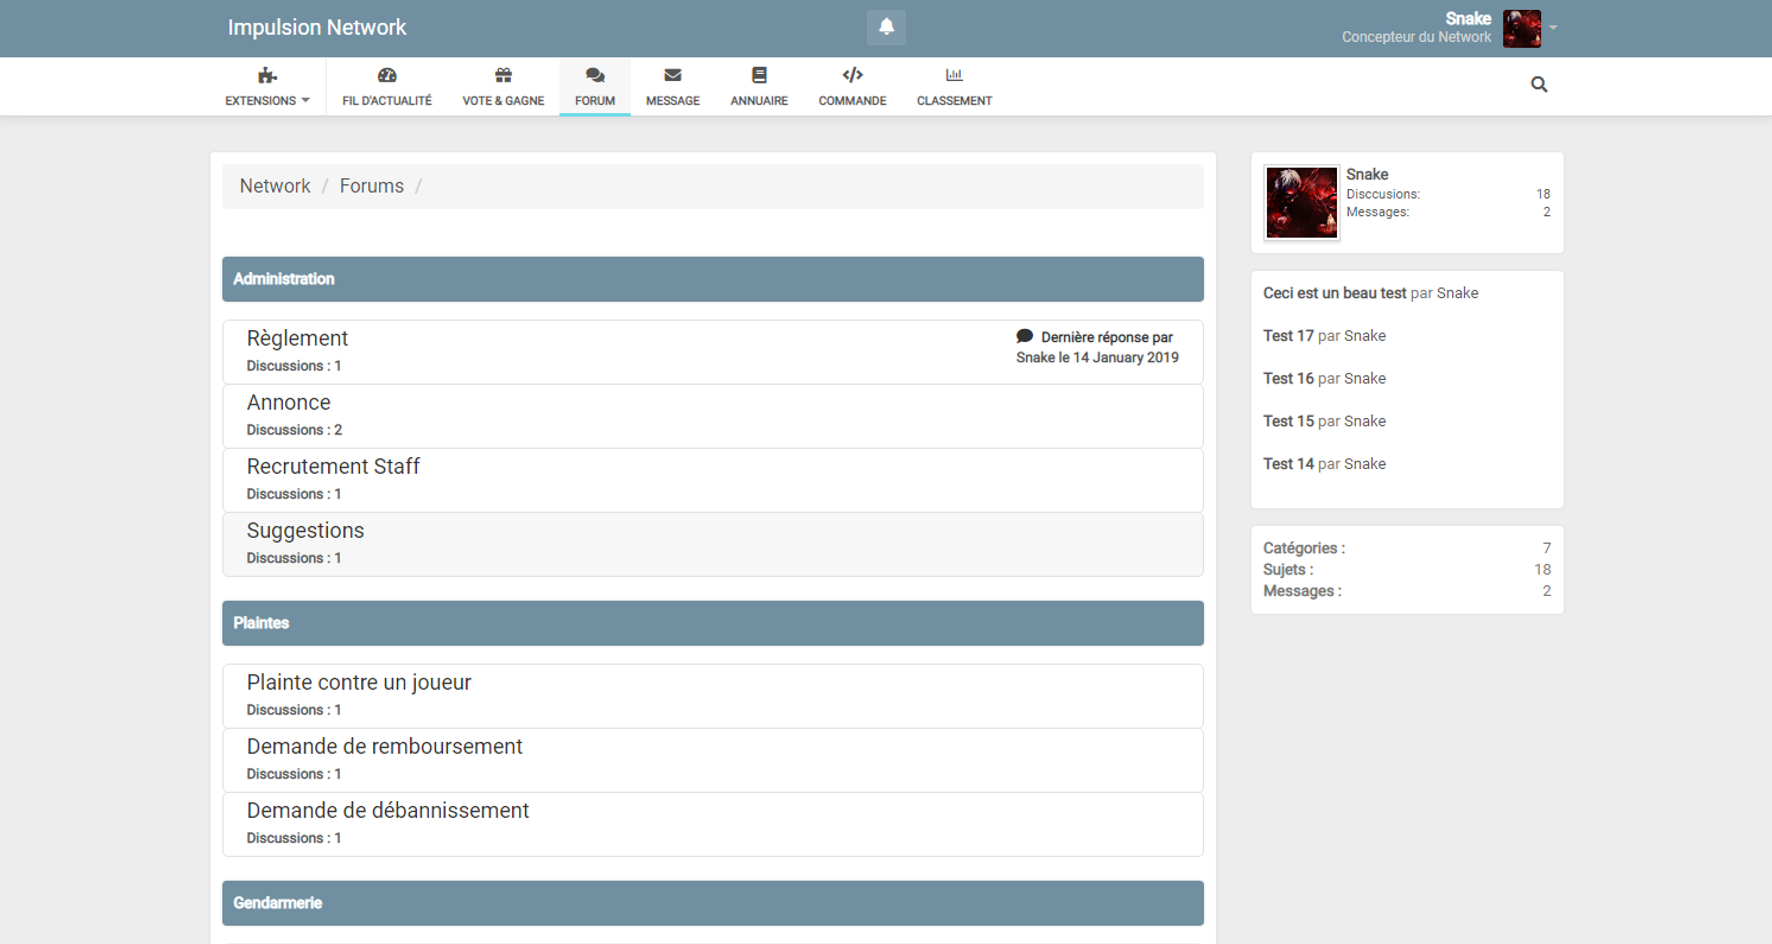The width and height of the screenshot is (1772, 944).
Task: Open Fil d'actualité dashboard icon
Action: [x=387, y=76]
